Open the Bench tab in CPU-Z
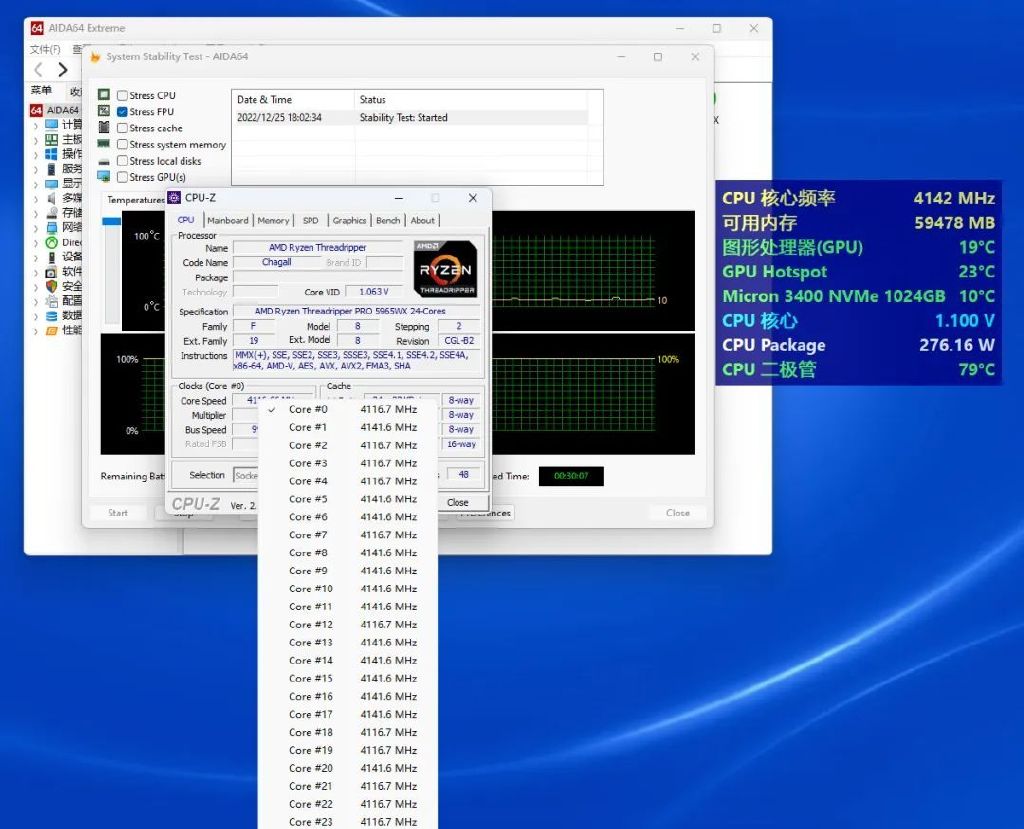1024x829 pixels. coord(388,220)
